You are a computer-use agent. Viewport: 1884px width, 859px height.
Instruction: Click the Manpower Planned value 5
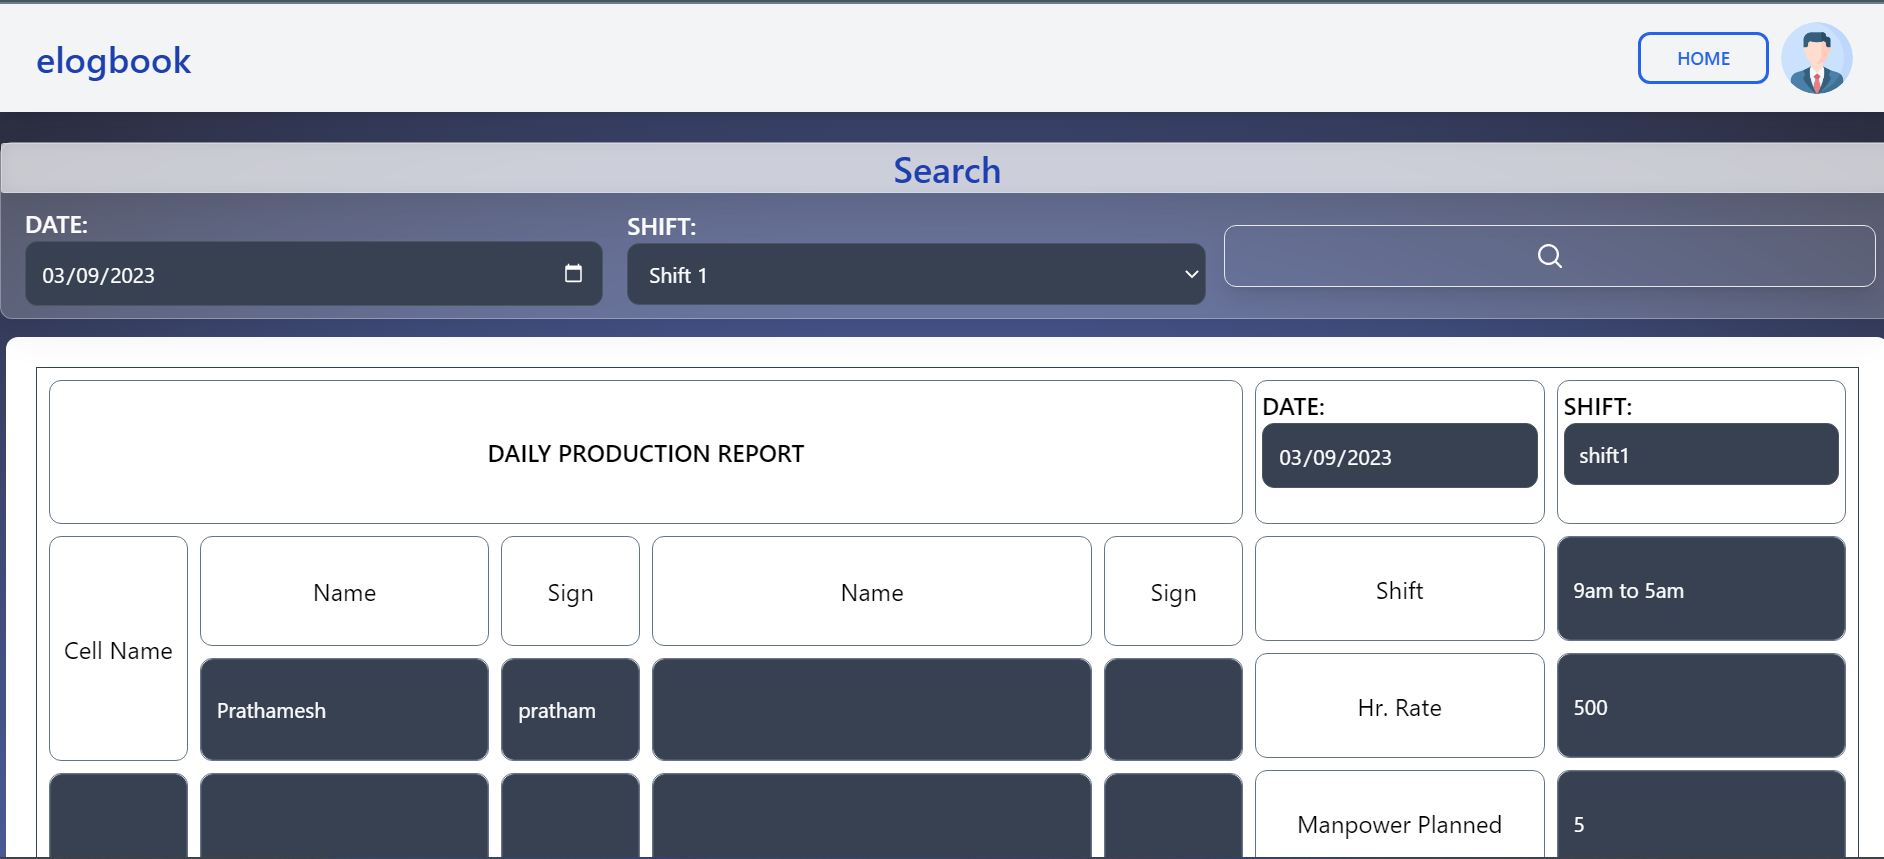pyautogui.click(x=1700, y=815)
